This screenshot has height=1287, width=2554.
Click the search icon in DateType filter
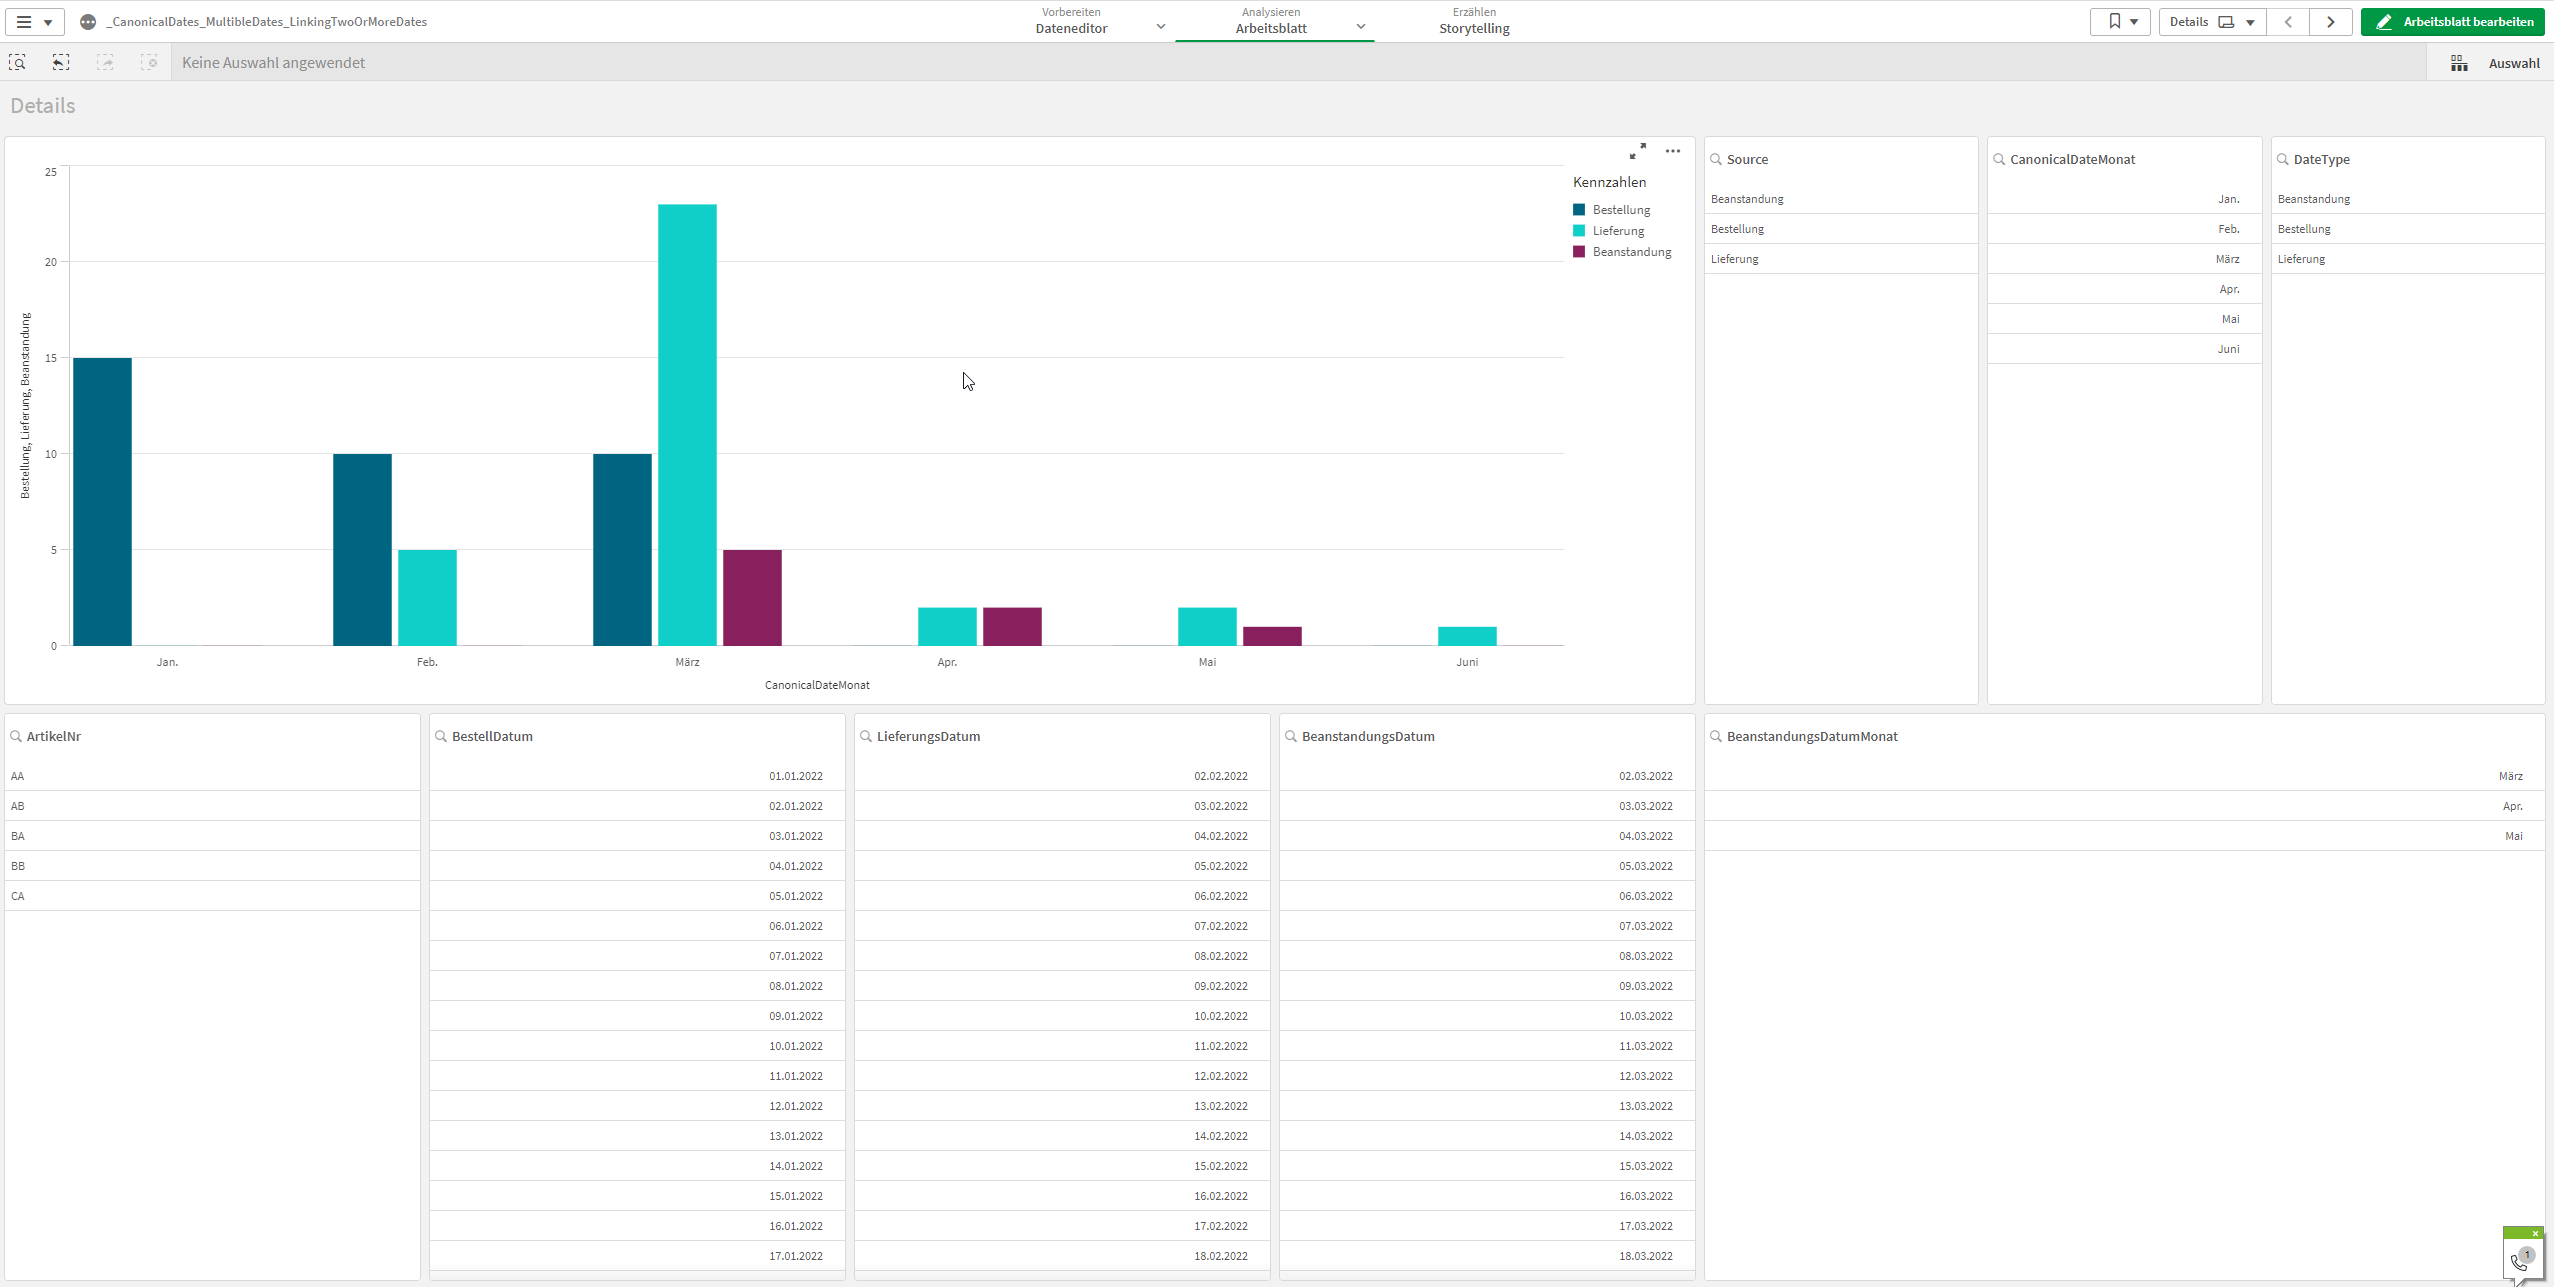tap(2283, 159)
